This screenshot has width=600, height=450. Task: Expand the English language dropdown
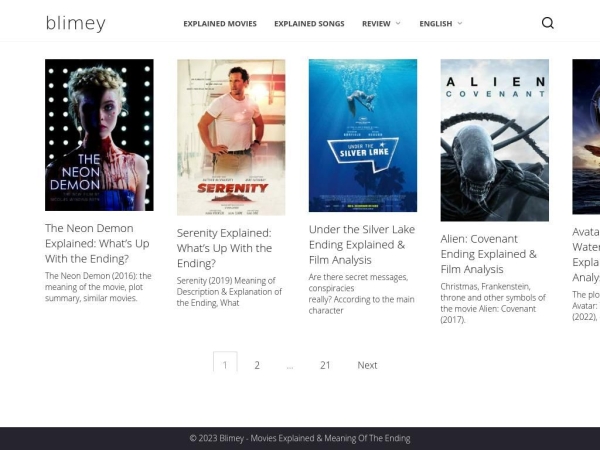click(x=441, y=23)
